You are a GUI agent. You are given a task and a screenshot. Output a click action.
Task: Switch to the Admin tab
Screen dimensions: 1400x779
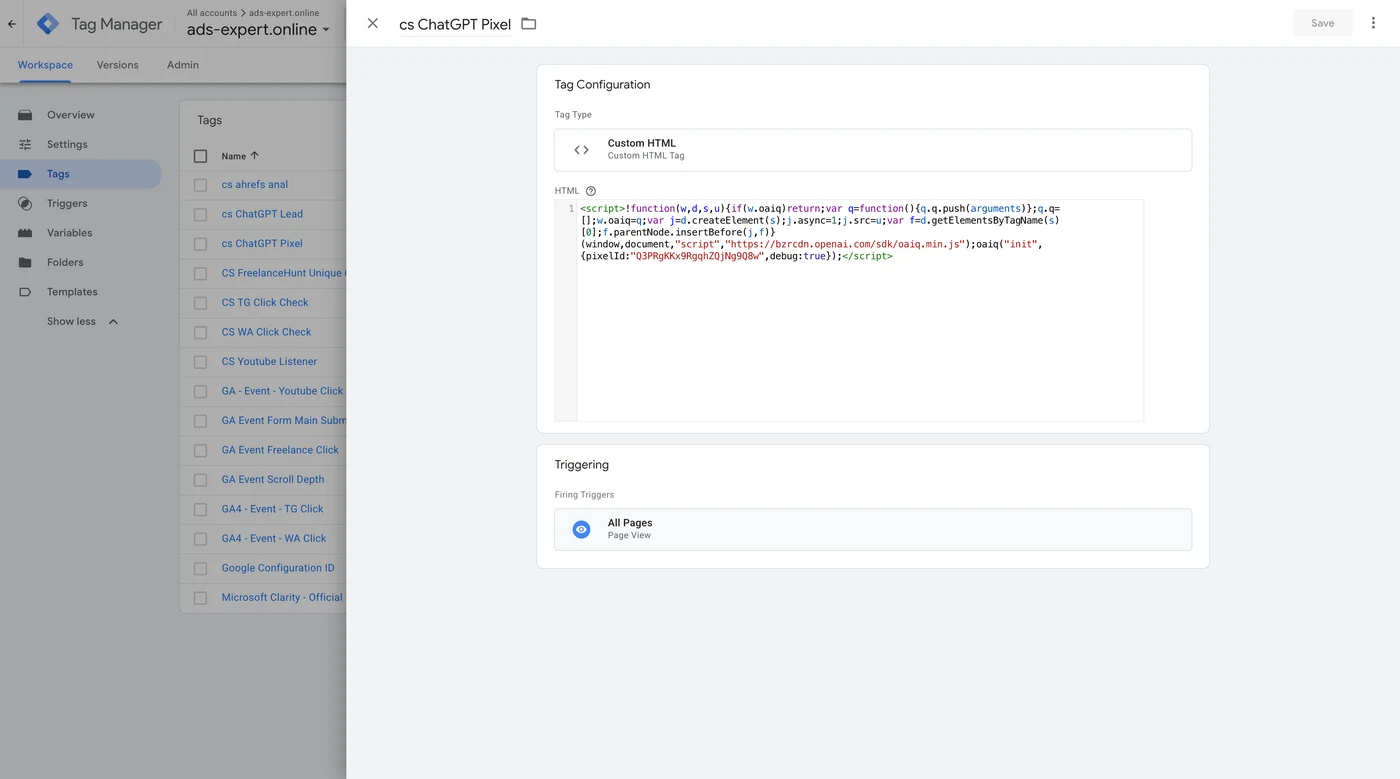pyautogui.click(x=183, y=65)
